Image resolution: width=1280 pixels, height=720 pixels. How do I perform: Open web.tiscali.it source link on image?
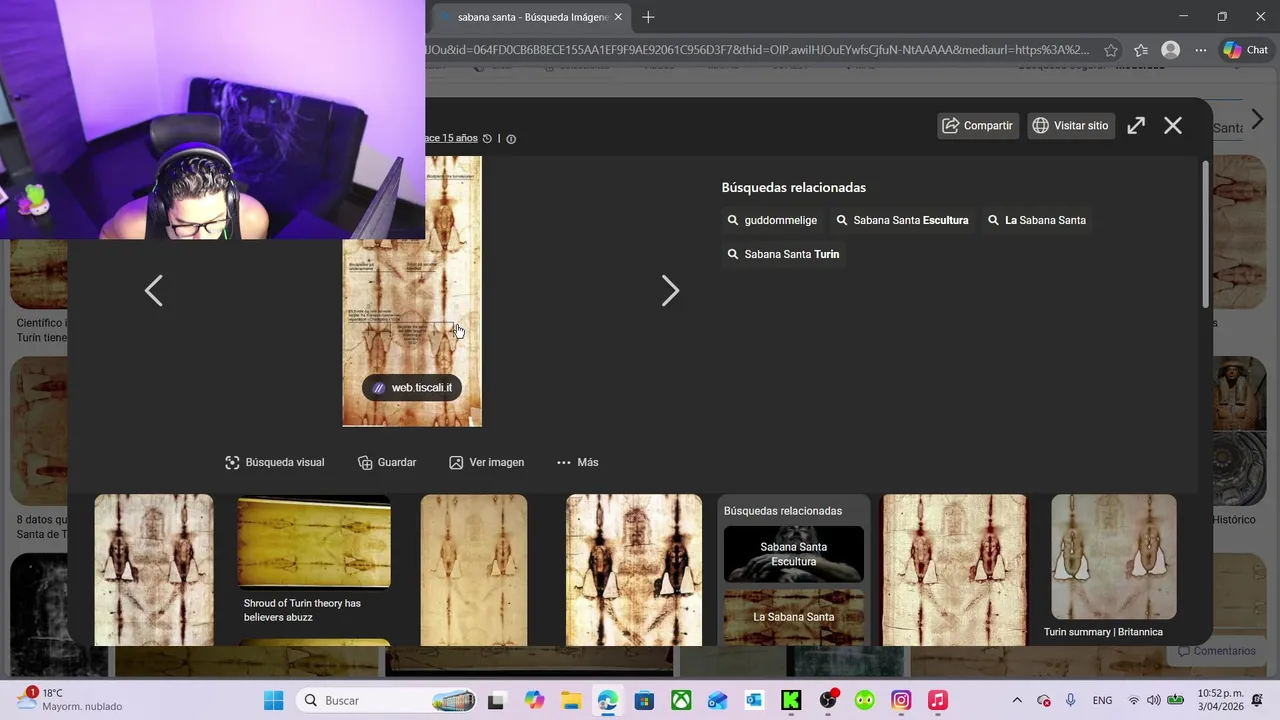412,388
